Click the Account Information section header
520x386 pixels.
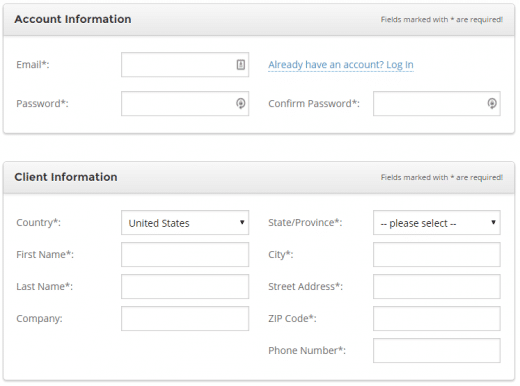tap(73, 19)
